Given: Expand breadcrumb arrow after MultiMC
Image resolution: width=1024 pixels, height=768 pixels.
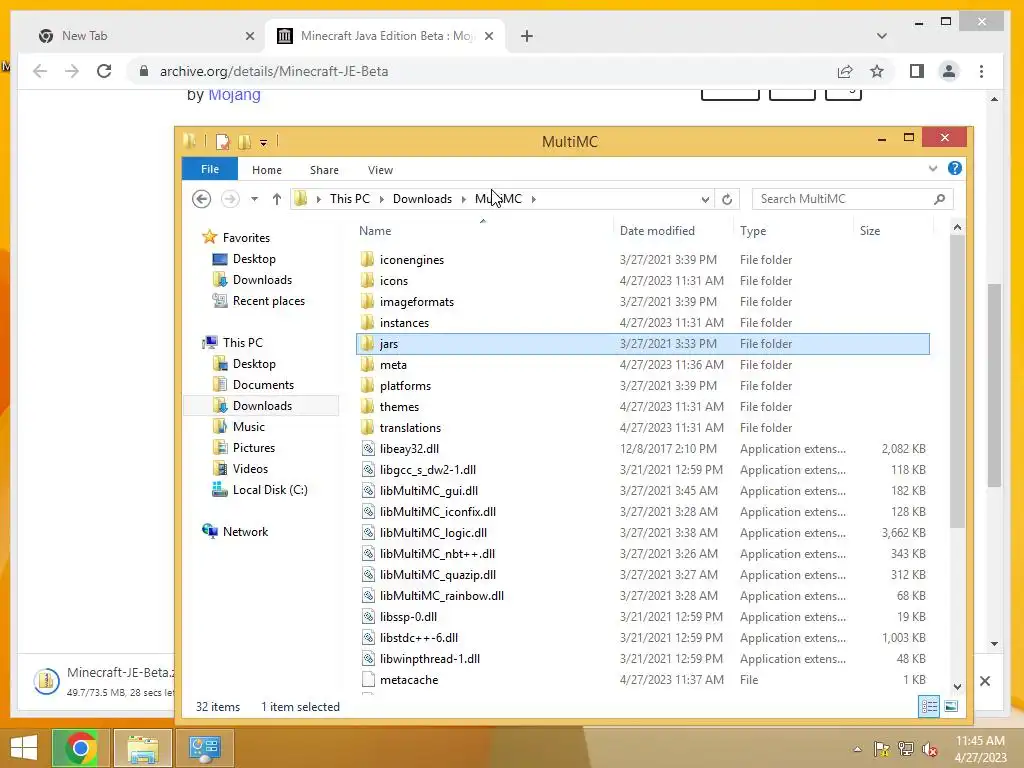Looking at the screenshot, I should click(534, 199).
